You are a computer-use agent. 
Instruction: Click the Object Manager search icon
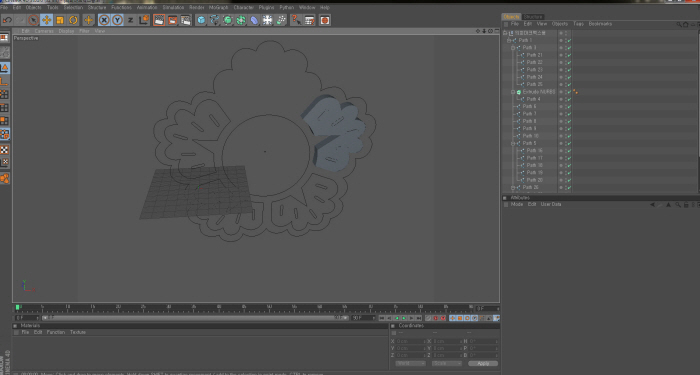point(679,24)
